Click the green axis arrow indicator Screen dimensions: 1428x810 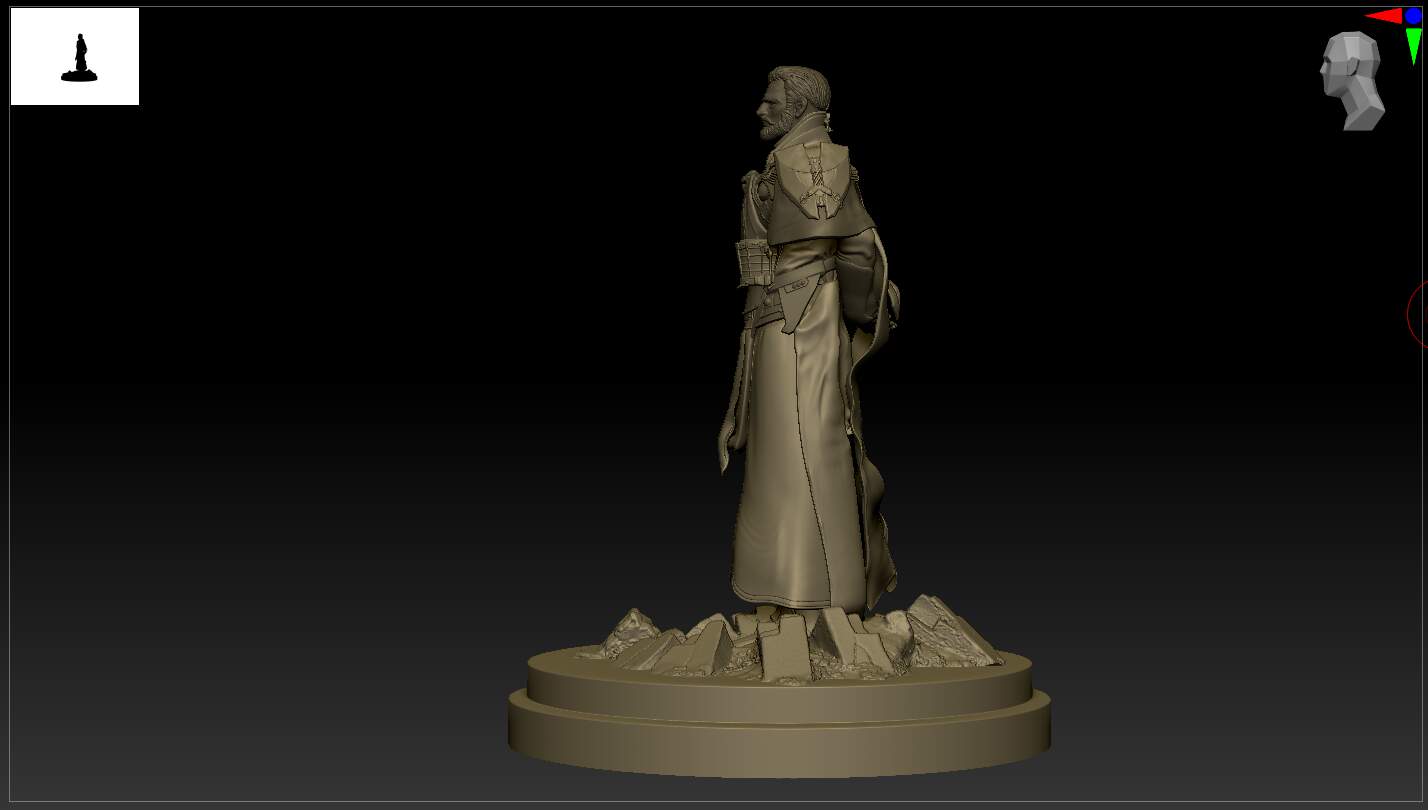tap(1413, 46)
